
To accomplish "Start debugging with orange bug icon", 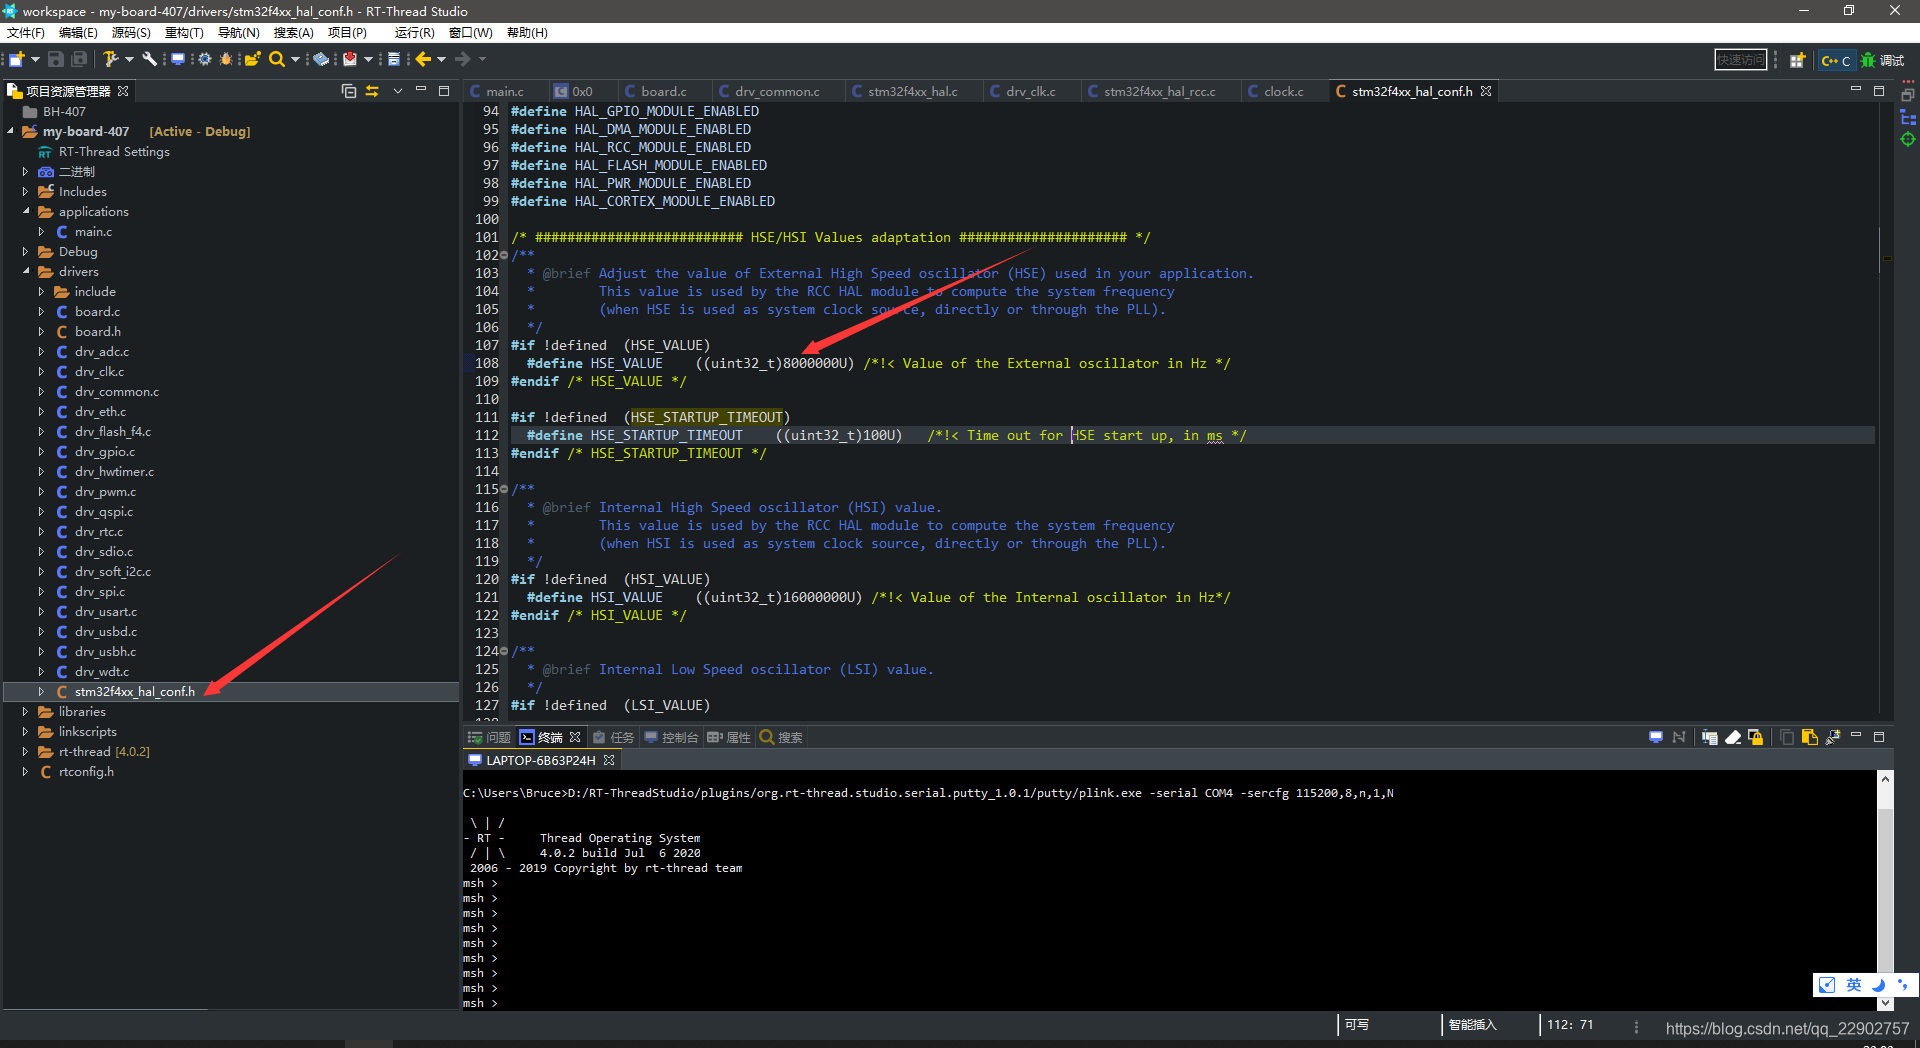I will (x=226, y=60).
